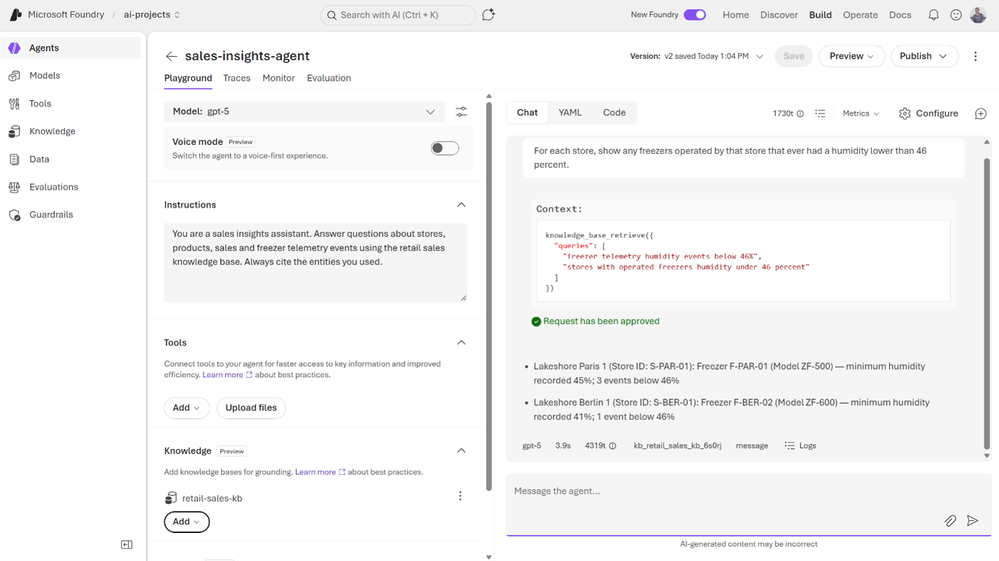
Task: Collapse the Knowledge section
Action: click(461, 451)
